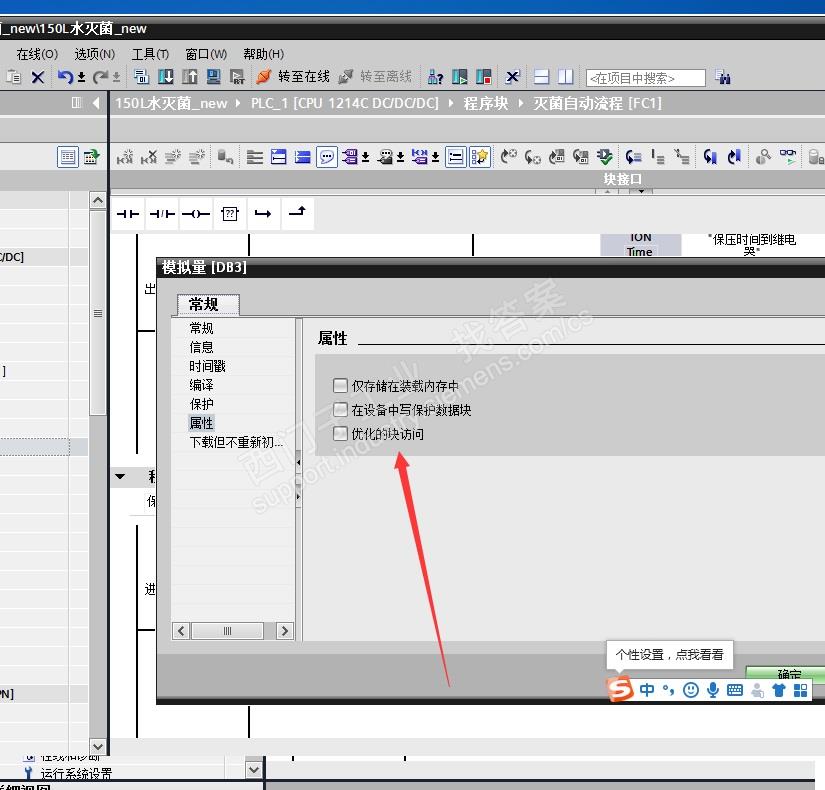The height and width of the screenshot is (790, 825).
Task: Split the editor space horizontally
Action: pyautogui.click(x=541, y=77)
